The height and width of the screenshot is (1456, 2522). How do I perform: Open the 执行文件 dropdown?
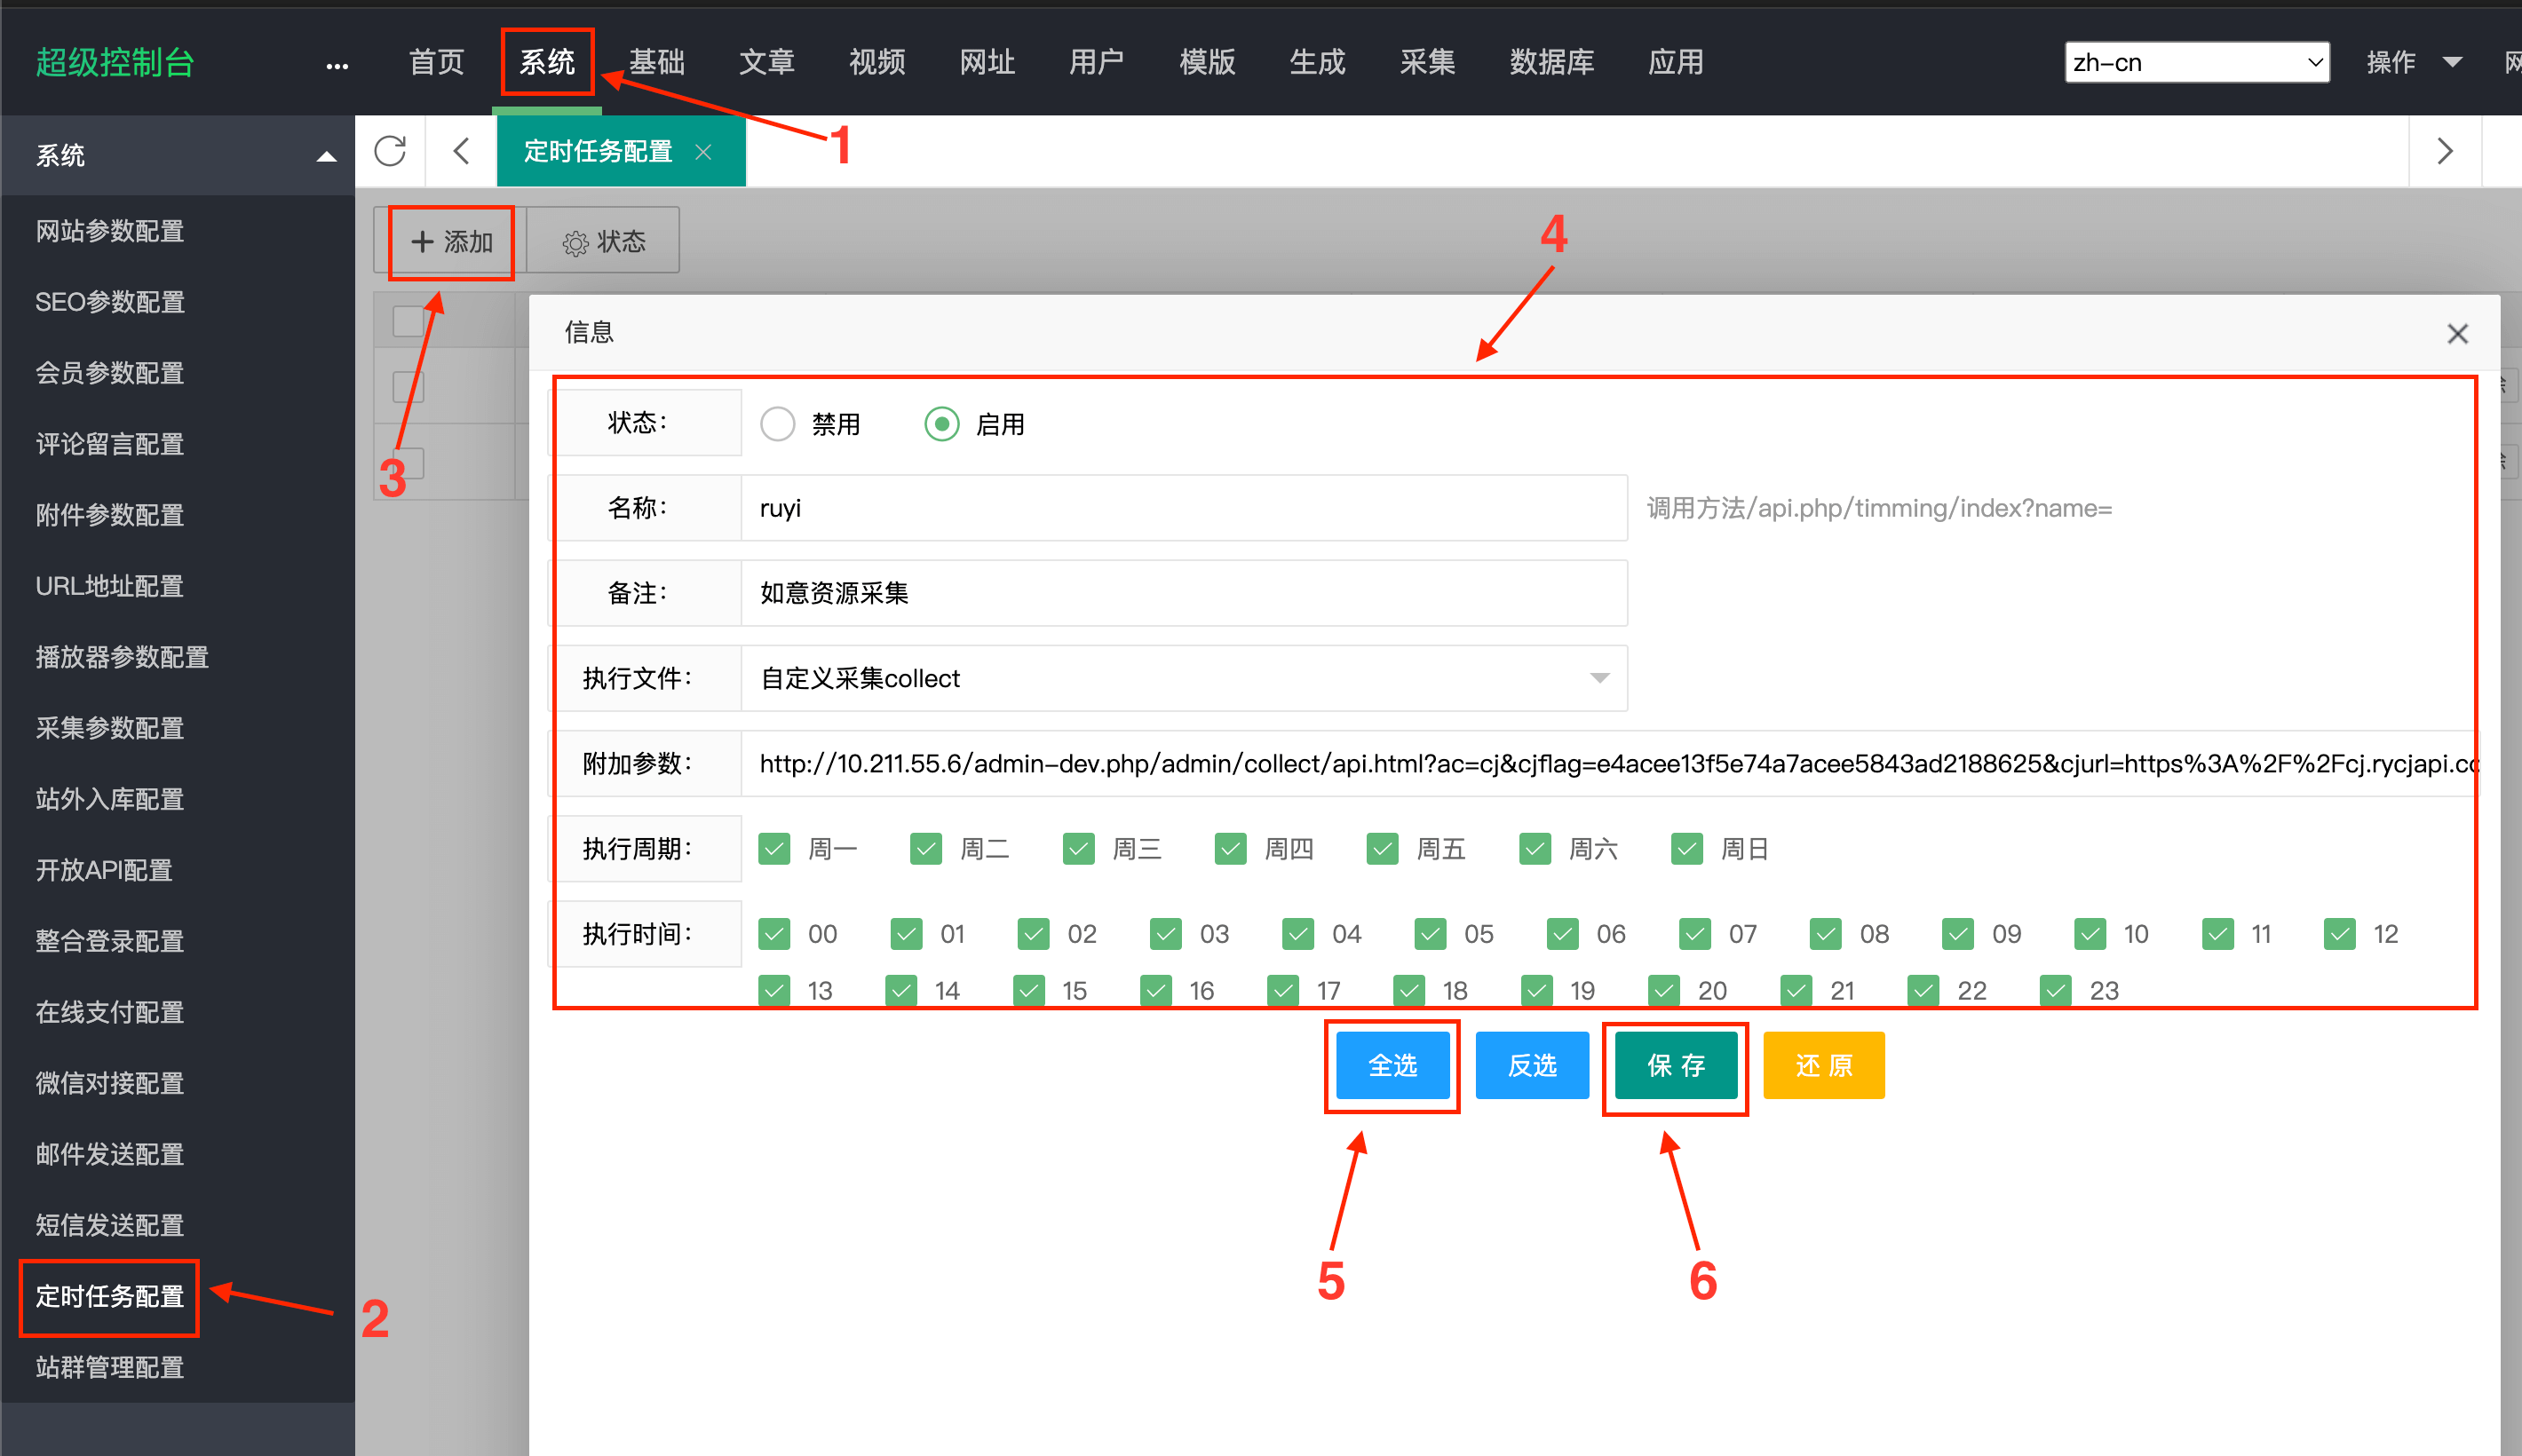(x=1184, y=678)
